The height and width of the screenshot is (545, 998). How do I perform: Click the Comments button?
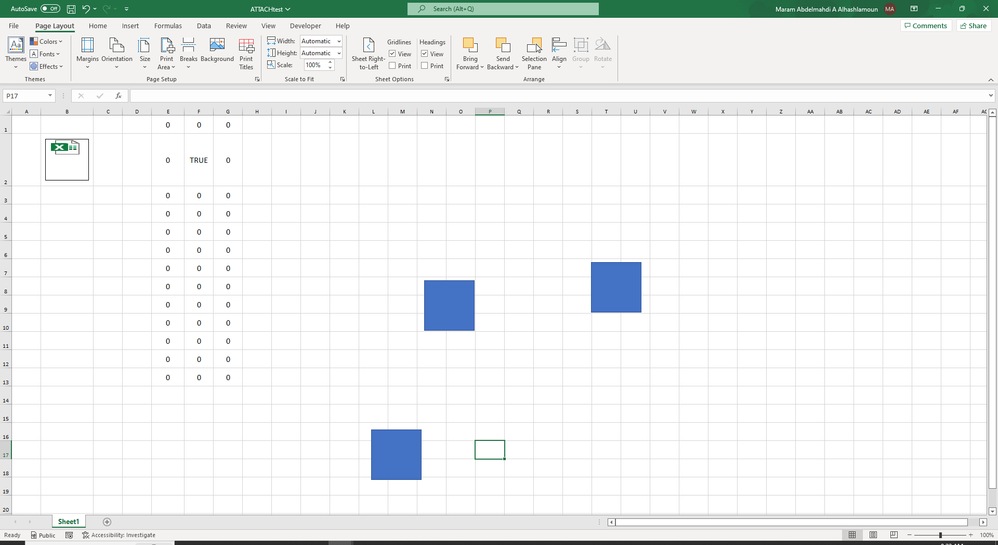[x=925, y=25]
